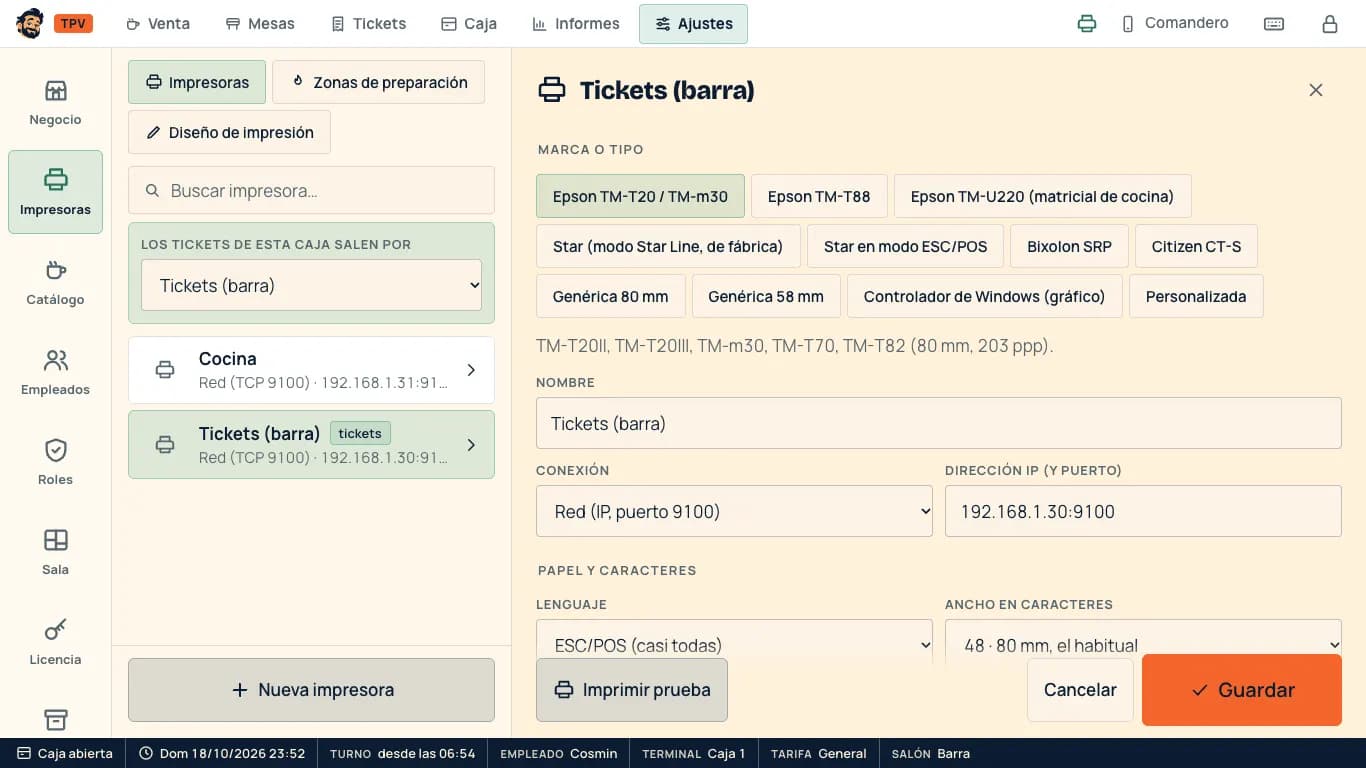Click the TPV orange badge

[73, 23]
